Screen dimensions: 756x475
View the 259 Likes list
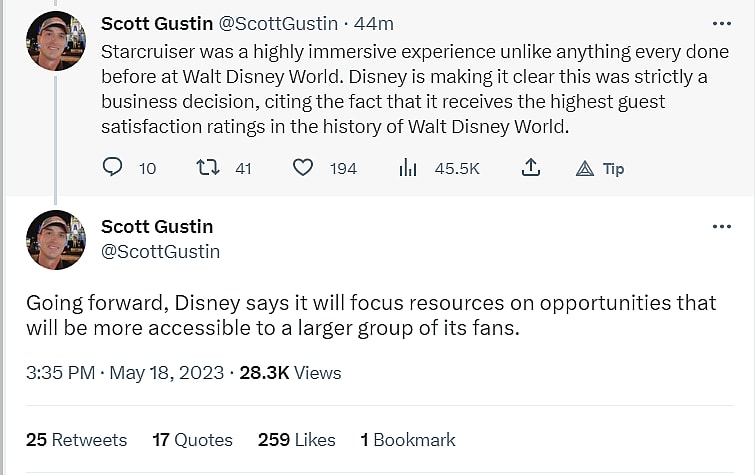[296, 440]
